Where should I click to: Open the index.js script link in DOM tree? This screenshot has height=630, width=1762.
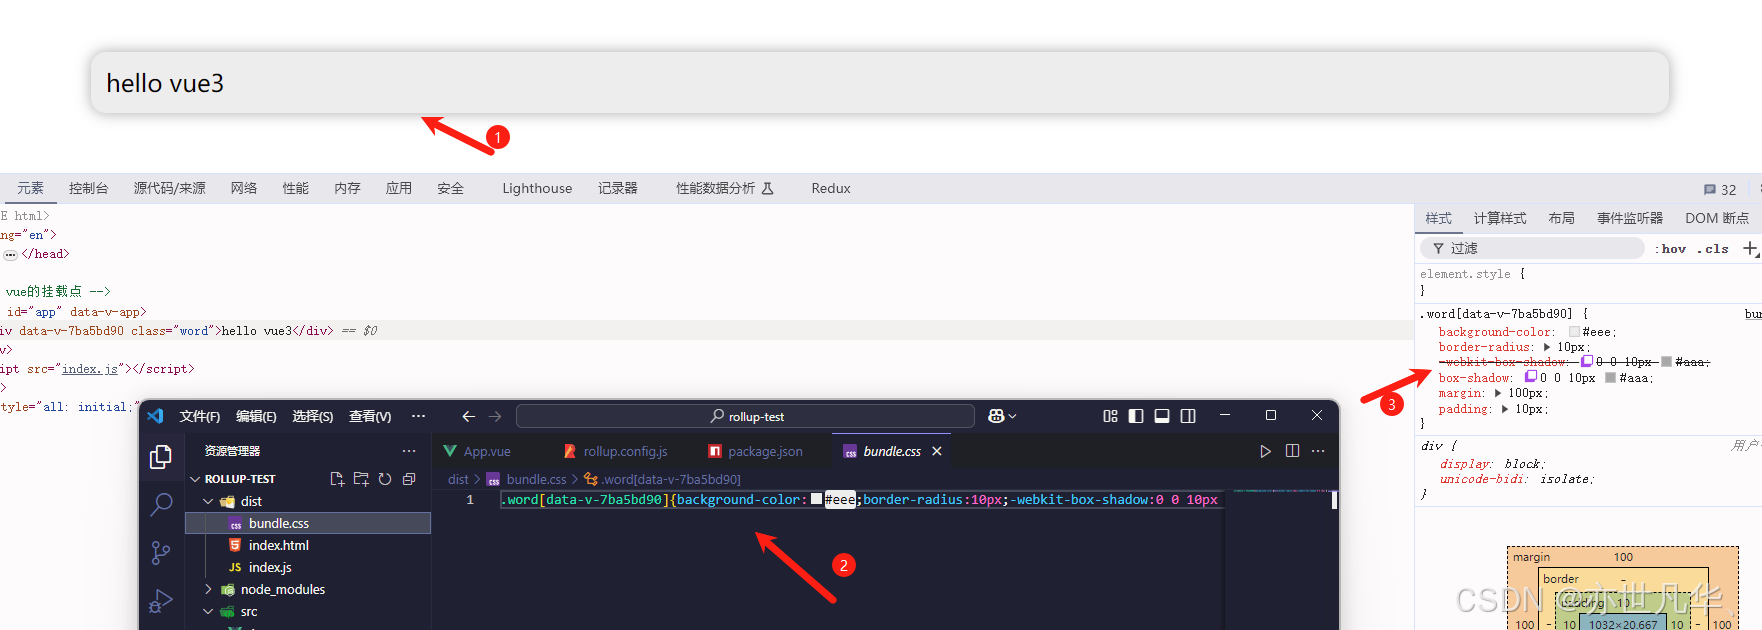point(90,369)
